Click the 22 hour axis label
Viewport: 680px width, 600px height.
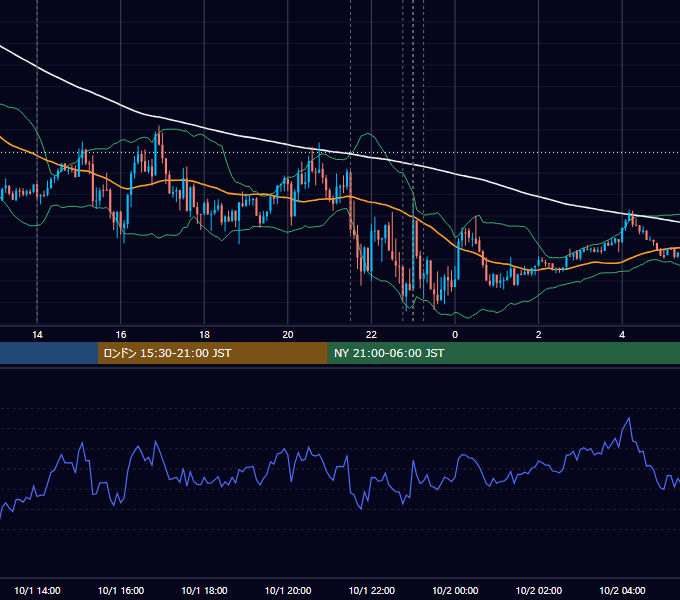[371, 335]
